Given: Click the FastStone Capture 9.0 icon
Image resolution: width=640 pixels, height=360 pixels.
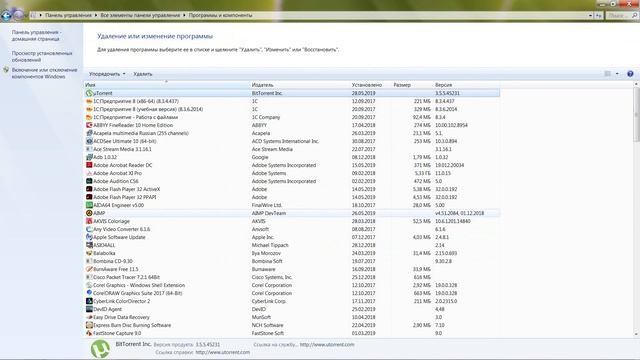Looking at the screenshot, I should point(89,333).
